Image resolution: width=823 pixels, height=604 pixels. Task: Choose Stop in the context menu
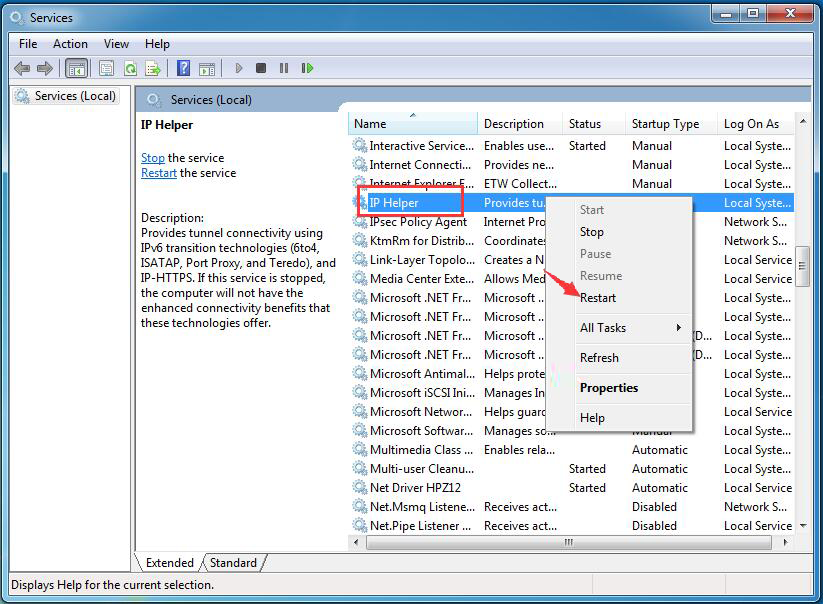[x=619, y=232]
